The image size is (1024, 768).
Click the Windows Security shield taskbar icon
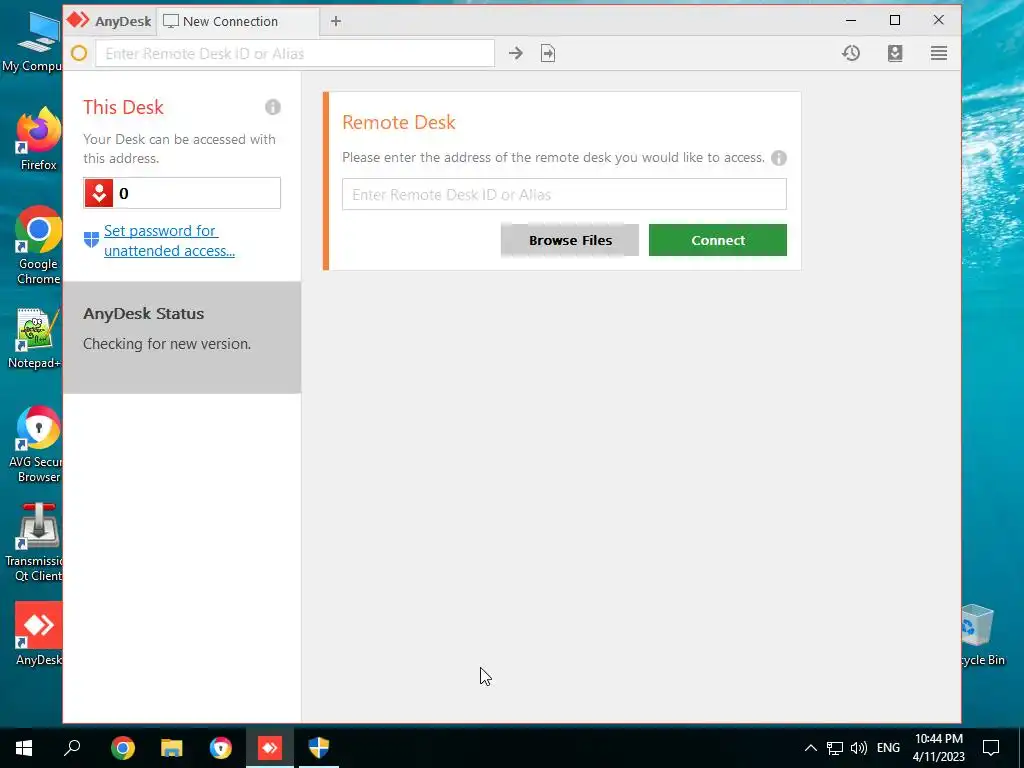tap(319, 748)
